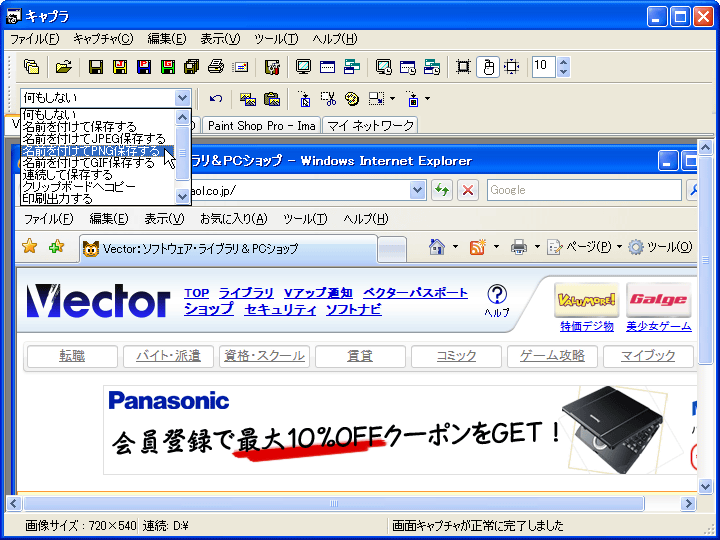Decrease the timer value with down stepper
Viewport: 720px width, 540px height.
coord(563,72)
